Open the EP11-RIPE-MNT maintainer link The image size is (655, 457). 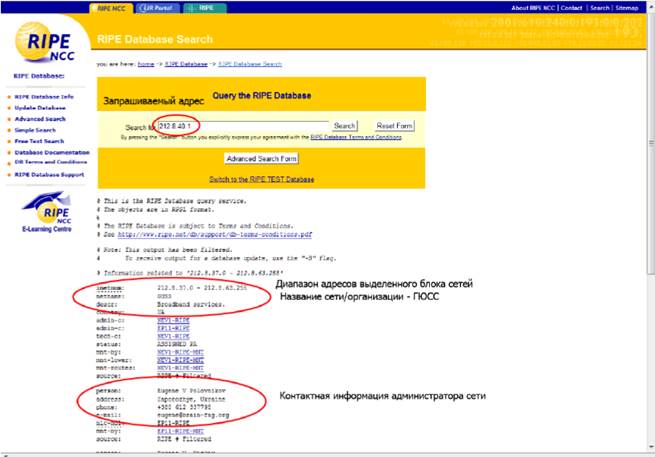(x=180, y=431)
